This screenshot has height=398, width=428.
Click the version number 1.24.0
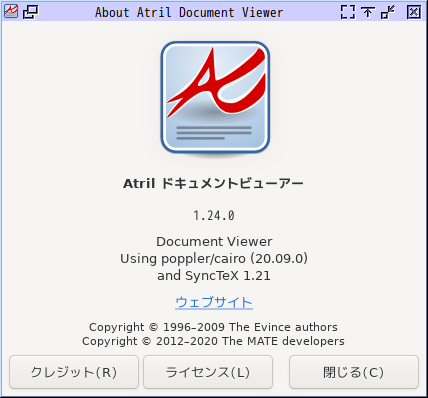[214, 216]
